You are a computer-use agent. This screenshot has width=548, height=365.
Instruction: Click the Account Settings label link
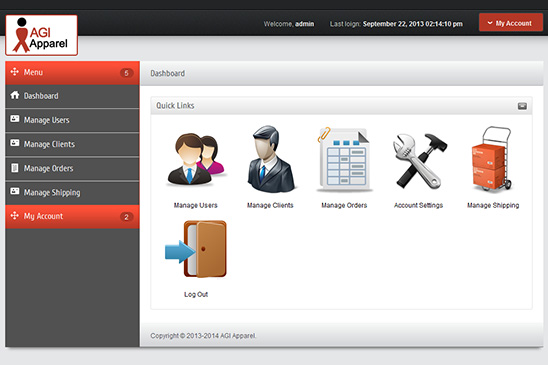click(x=418, y=205)
